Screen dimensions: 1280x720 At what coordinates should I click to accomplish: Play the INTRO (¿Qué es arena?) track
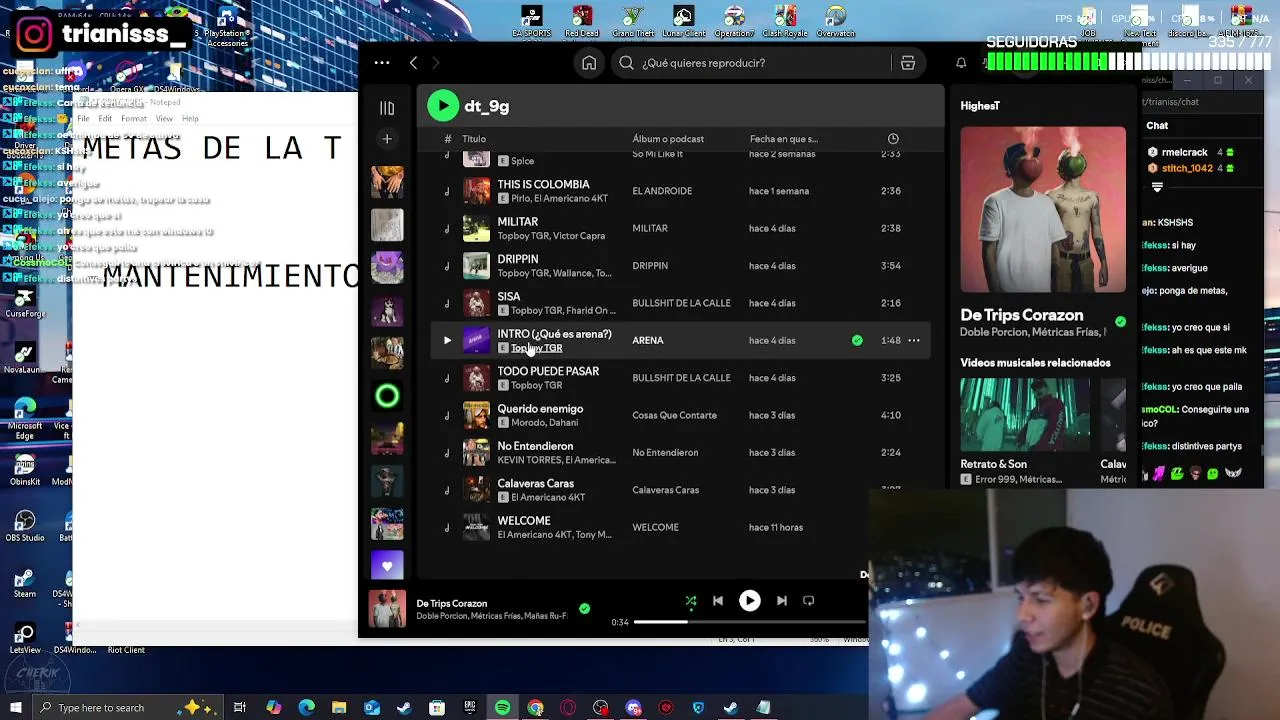[447, 340]
